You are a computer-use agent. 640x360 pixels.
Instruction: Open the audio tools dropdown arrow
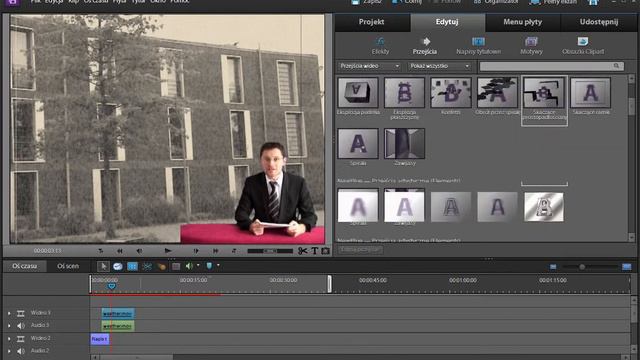(198, 265)
